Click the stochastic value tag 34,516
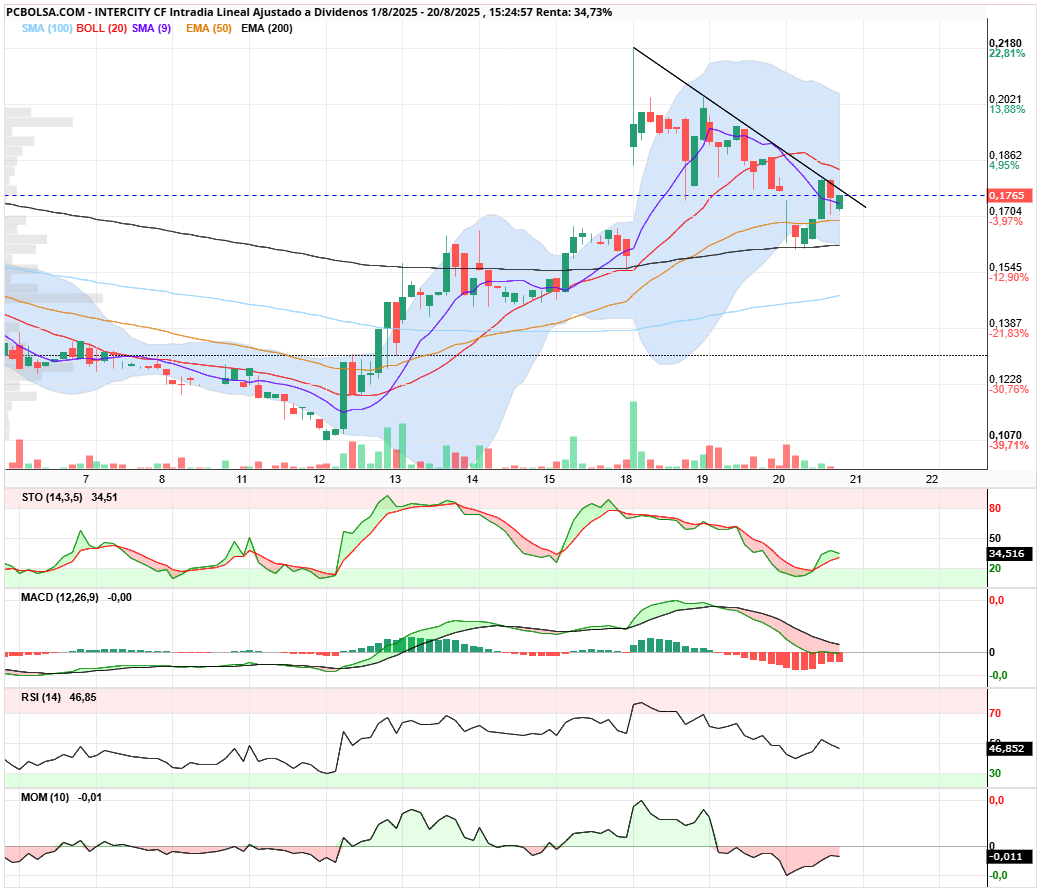The image size is (1041, 892). click(x=1010, y=554)
